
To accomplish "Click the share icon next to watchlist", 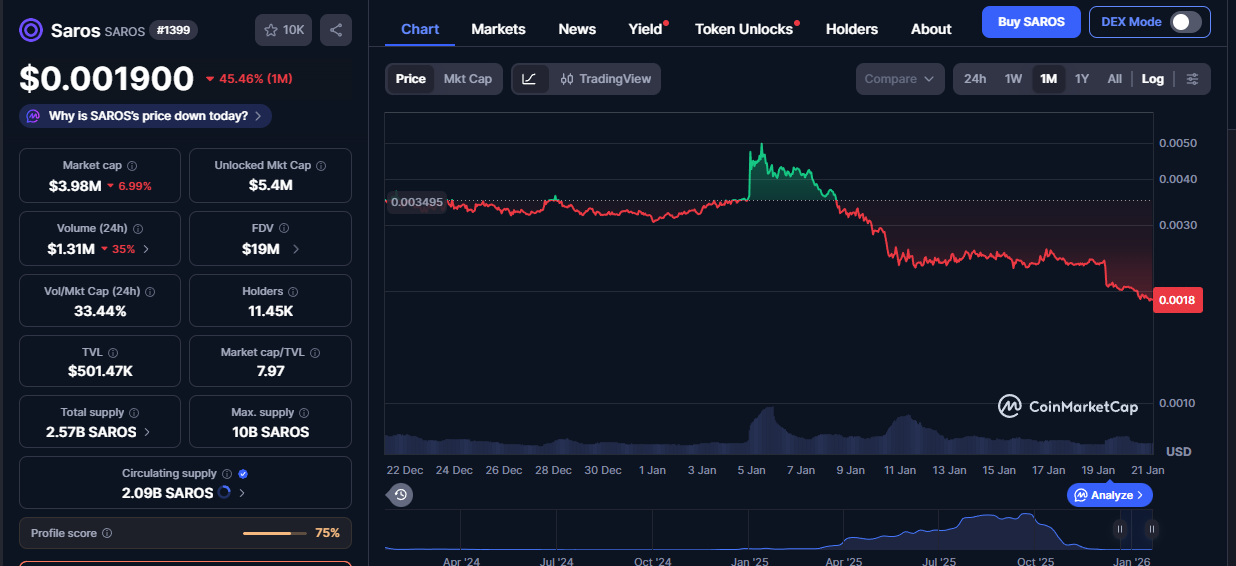I will pos(335,30).
